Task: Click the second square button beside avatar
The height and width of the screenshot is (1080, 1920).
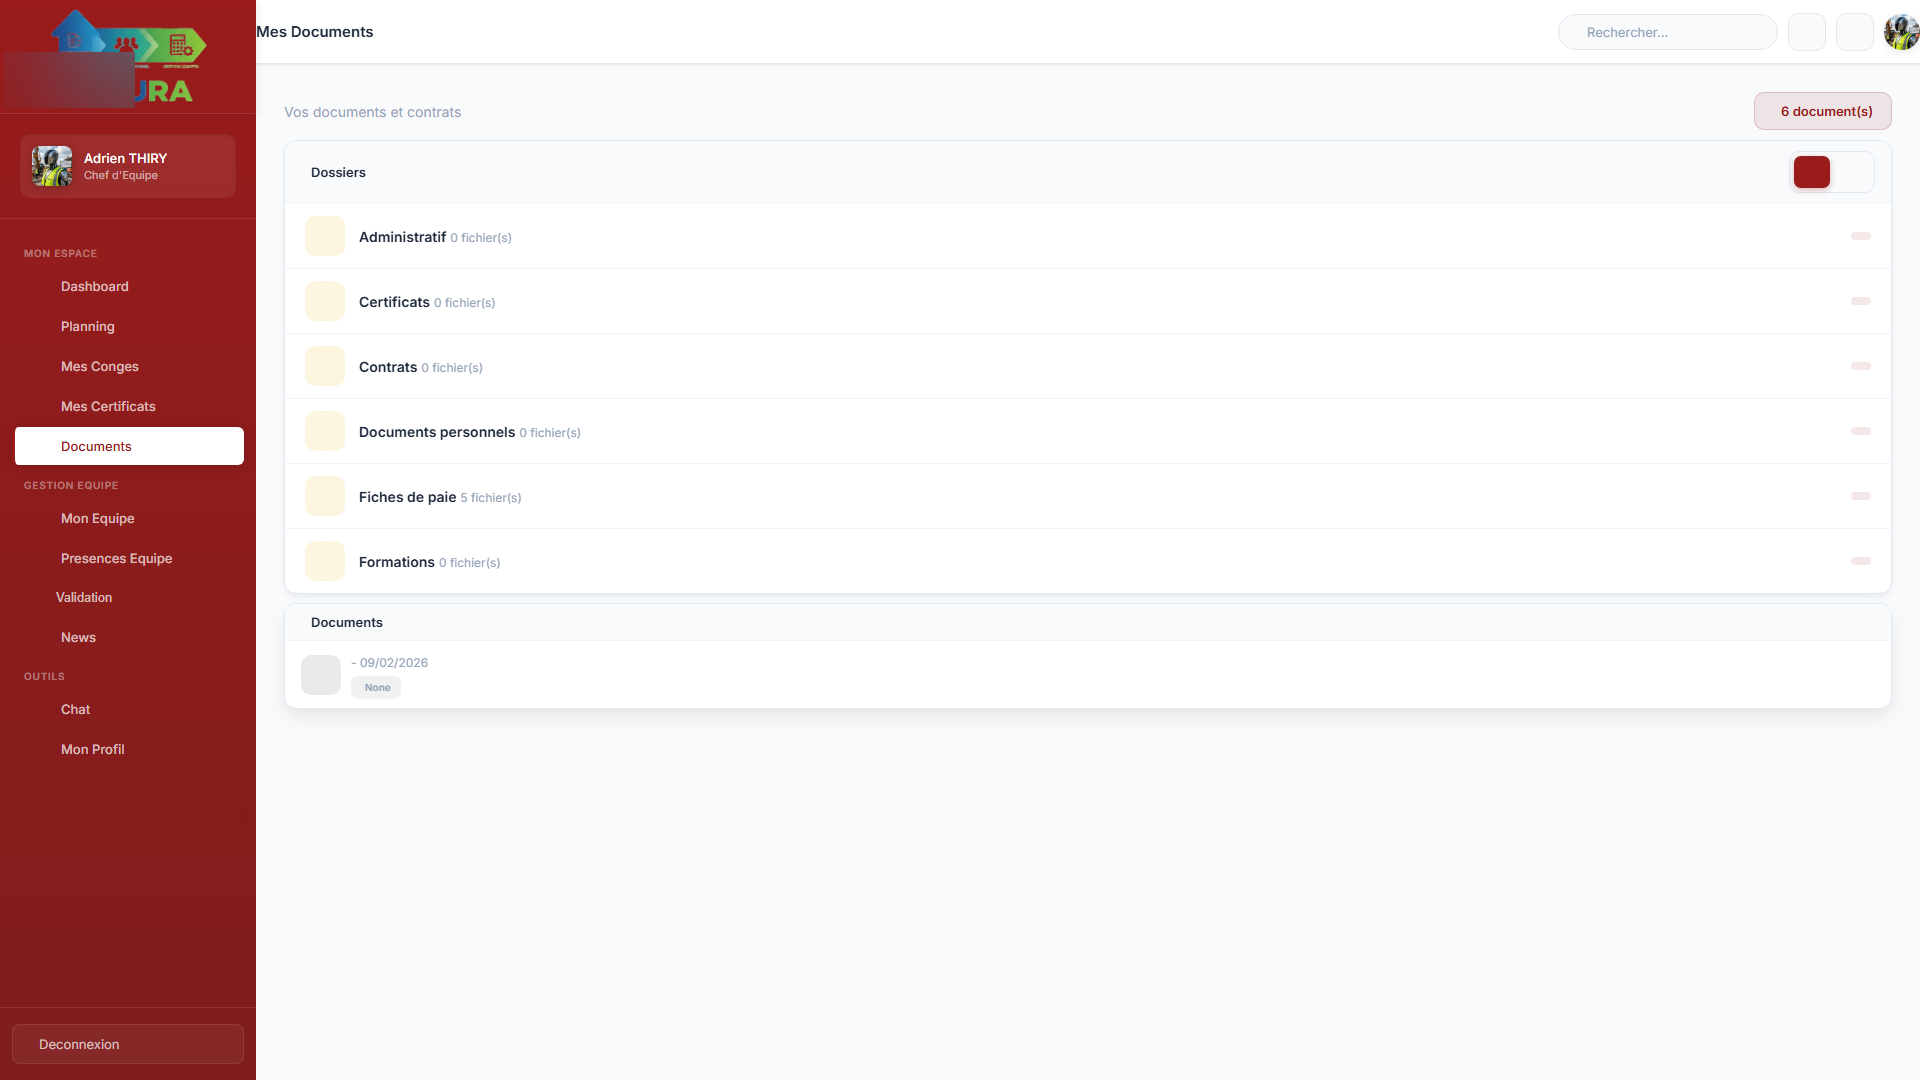Action: [x=1854, y=32]
